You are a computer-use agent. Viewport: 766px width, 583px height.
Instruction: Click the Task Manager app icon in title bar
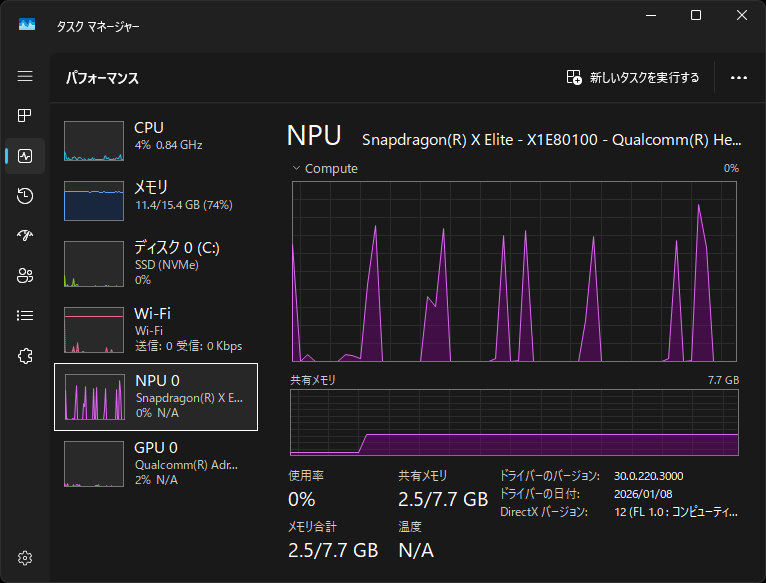(27, 24)
